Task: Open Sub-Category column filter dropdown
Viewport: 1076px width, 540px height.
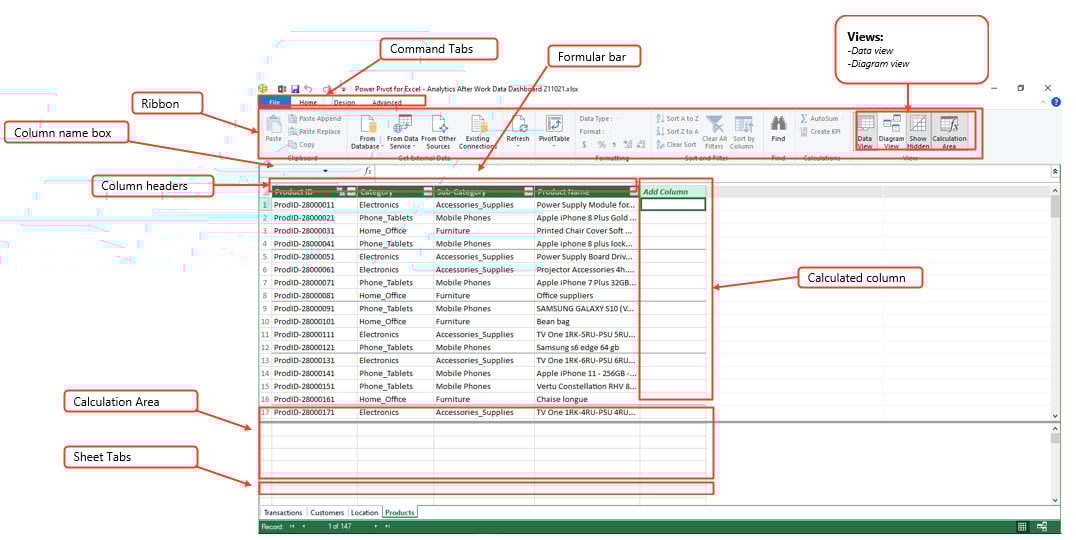Action: pos(528,192)
